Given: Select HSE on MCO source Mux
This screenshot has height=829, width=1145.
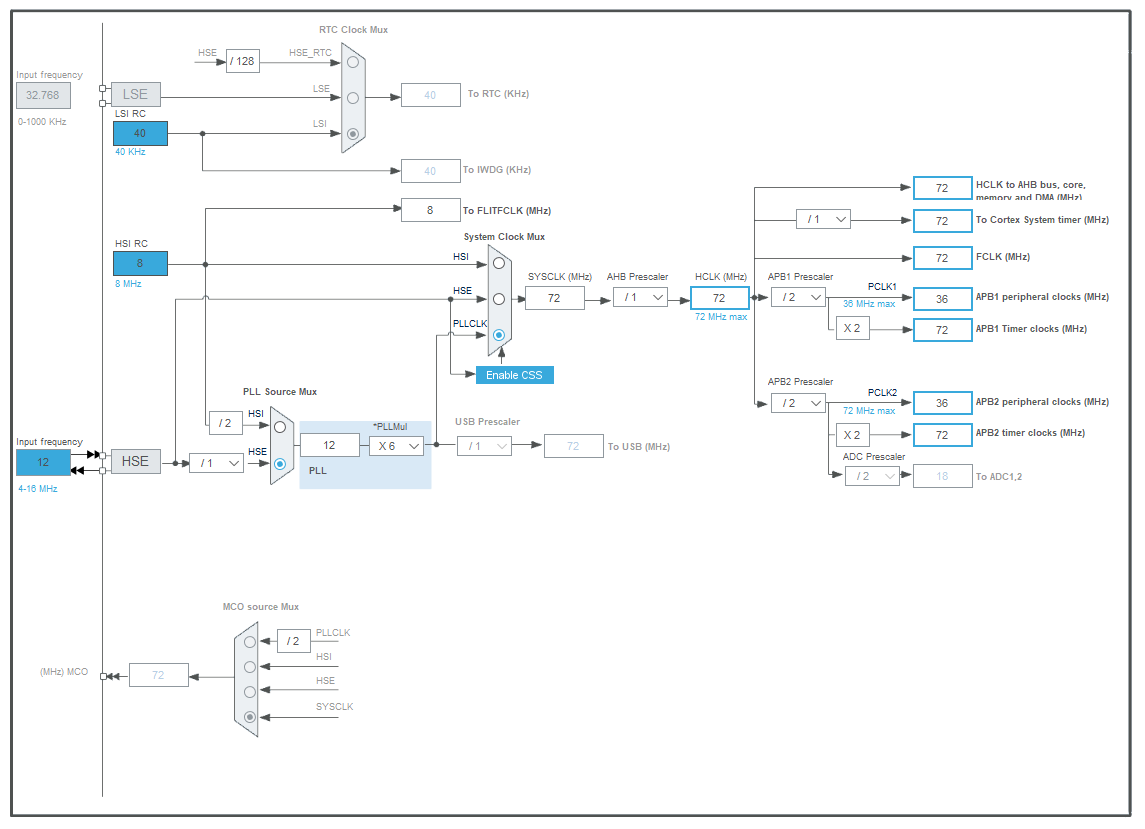Looking at the screenshot, I should [250, 692].
